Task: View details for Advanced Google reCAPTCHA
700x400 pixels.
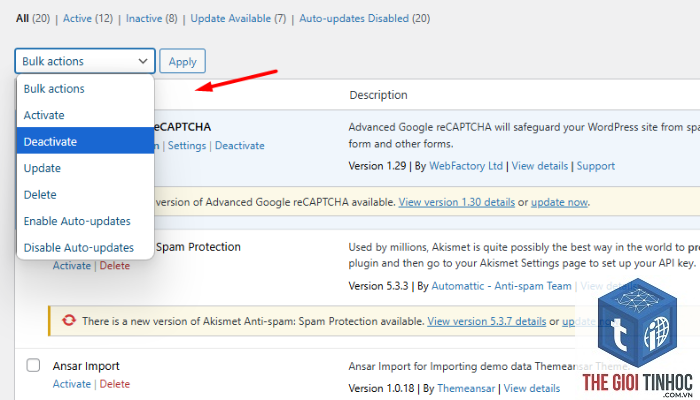Action: 540,166
